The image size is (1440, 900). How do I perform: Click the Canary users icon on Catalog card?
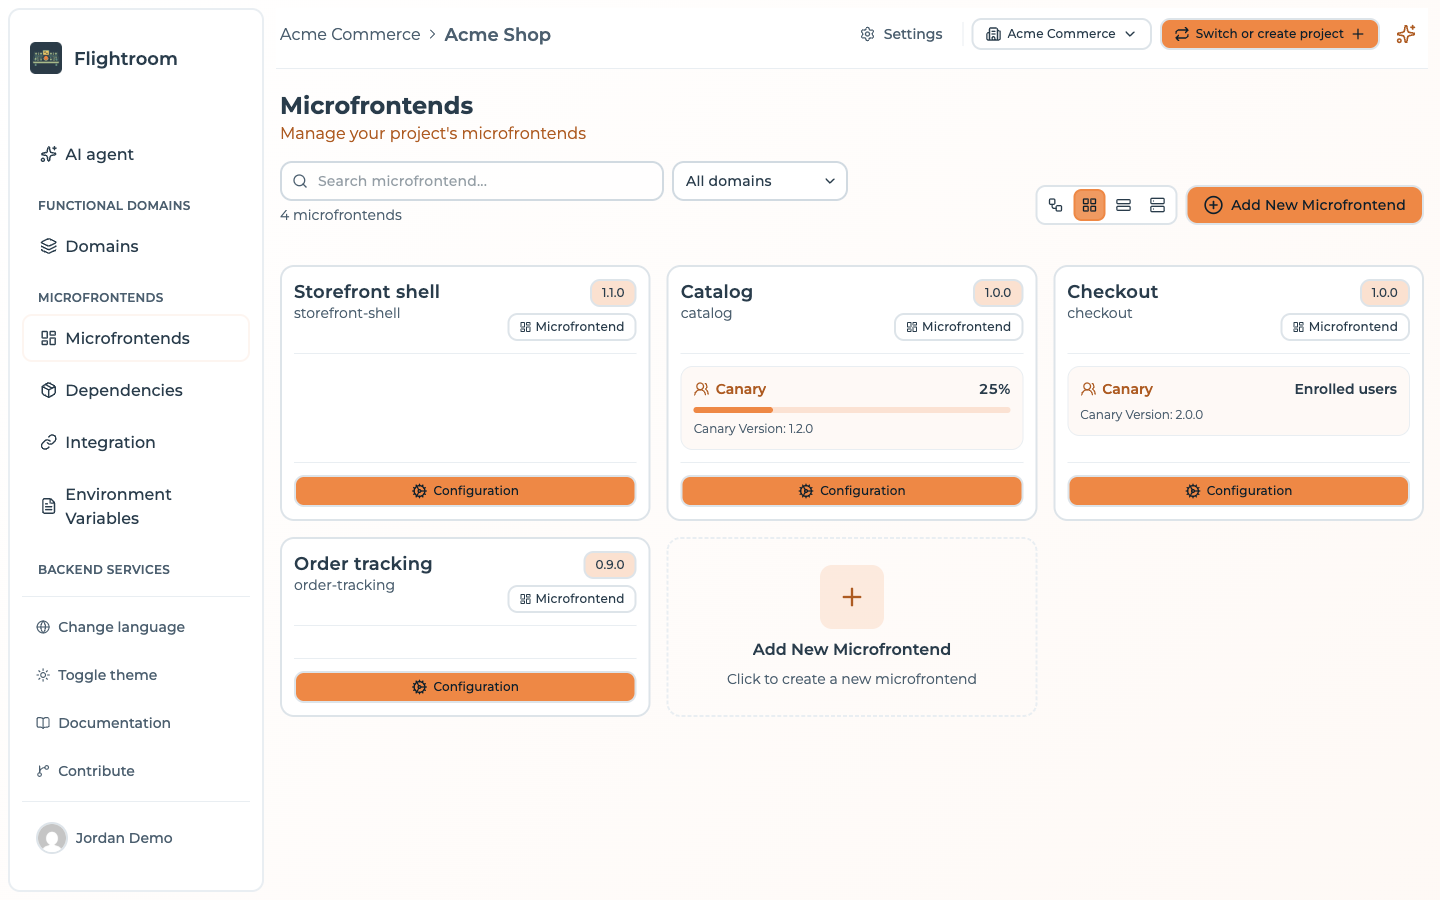[702, 389]
